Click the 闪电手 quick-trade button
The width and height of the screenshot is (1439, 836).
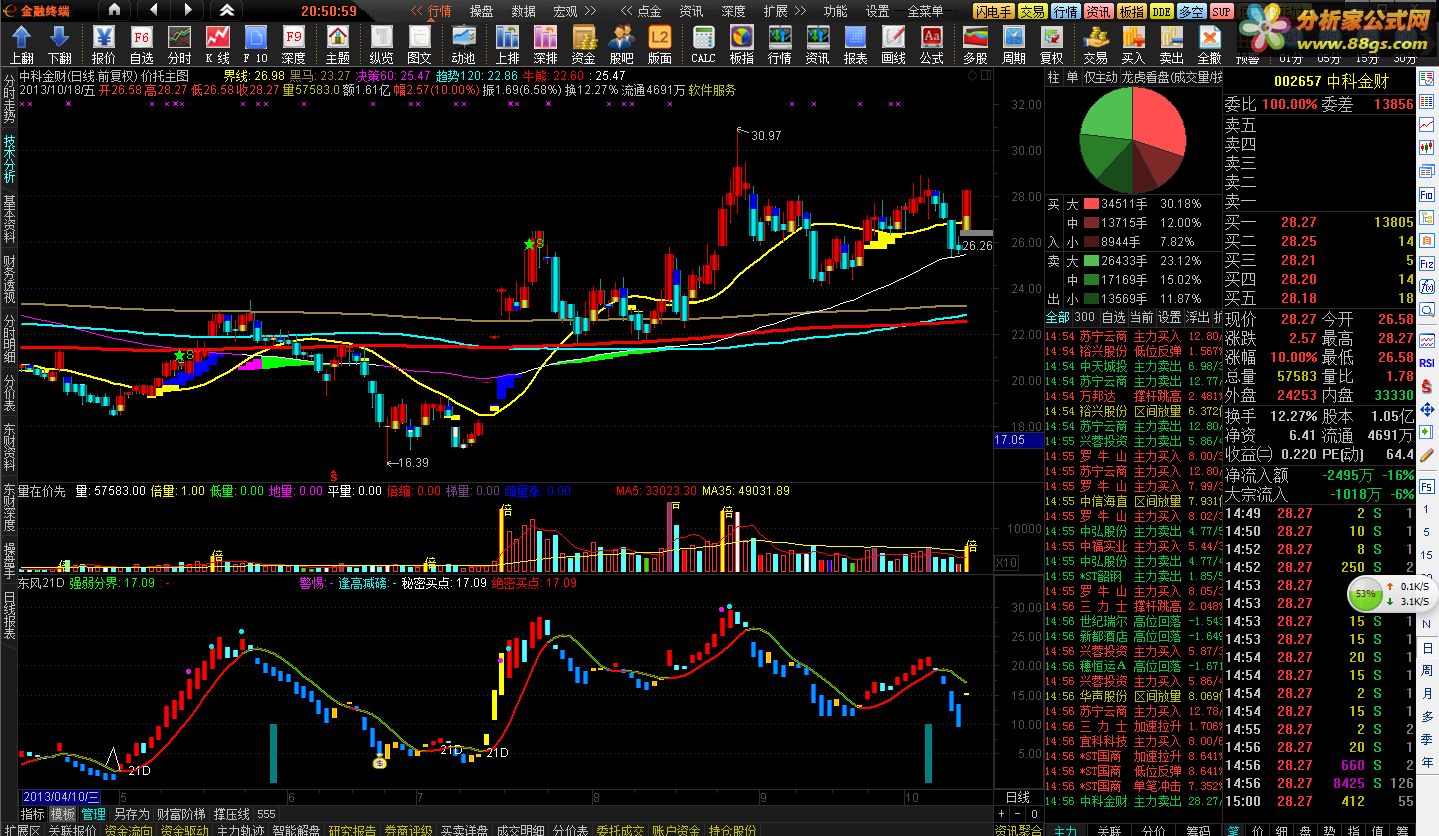point(994,11)
